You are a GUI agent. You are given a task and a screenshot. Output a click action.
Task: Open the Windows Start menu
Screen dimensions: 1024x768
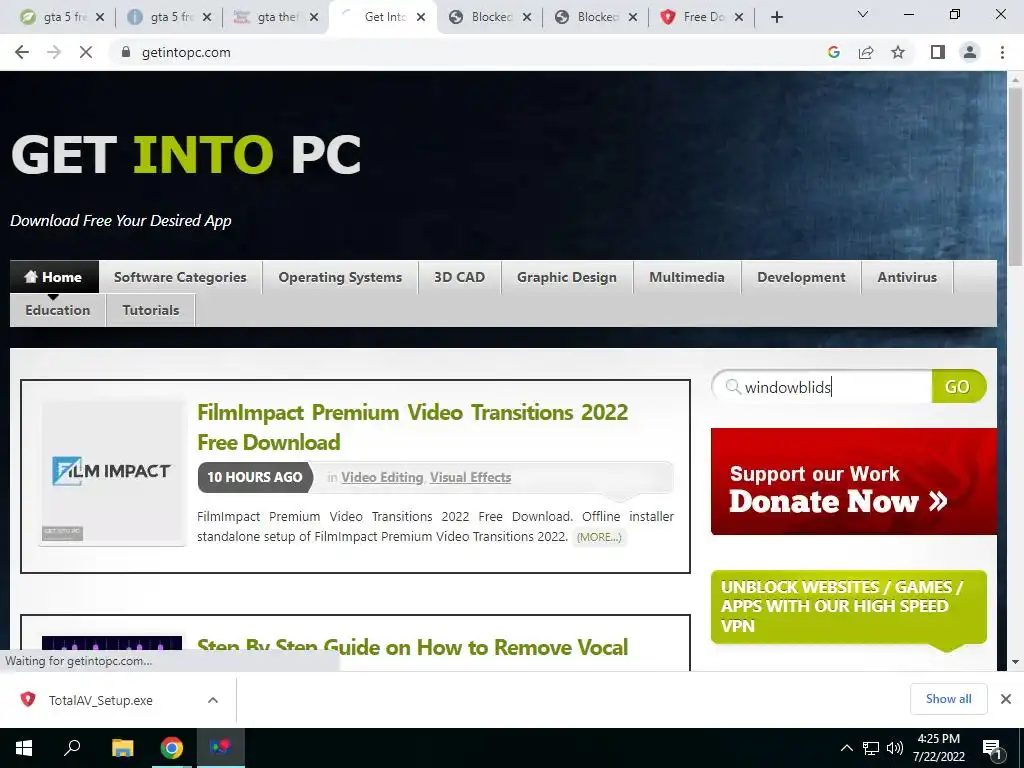click(24, 748)
